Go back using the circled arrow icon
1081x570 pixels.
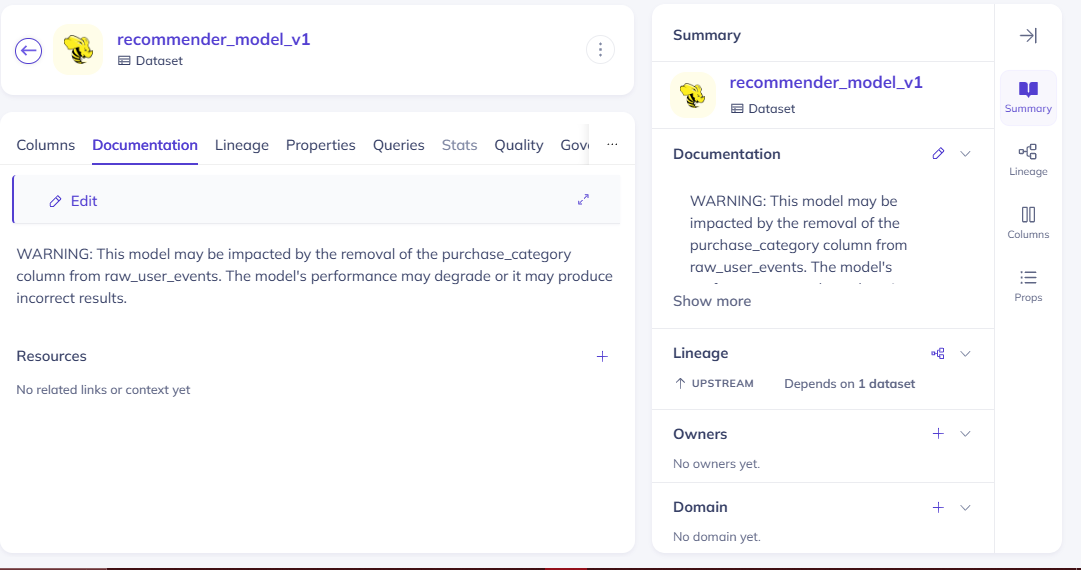28,50
